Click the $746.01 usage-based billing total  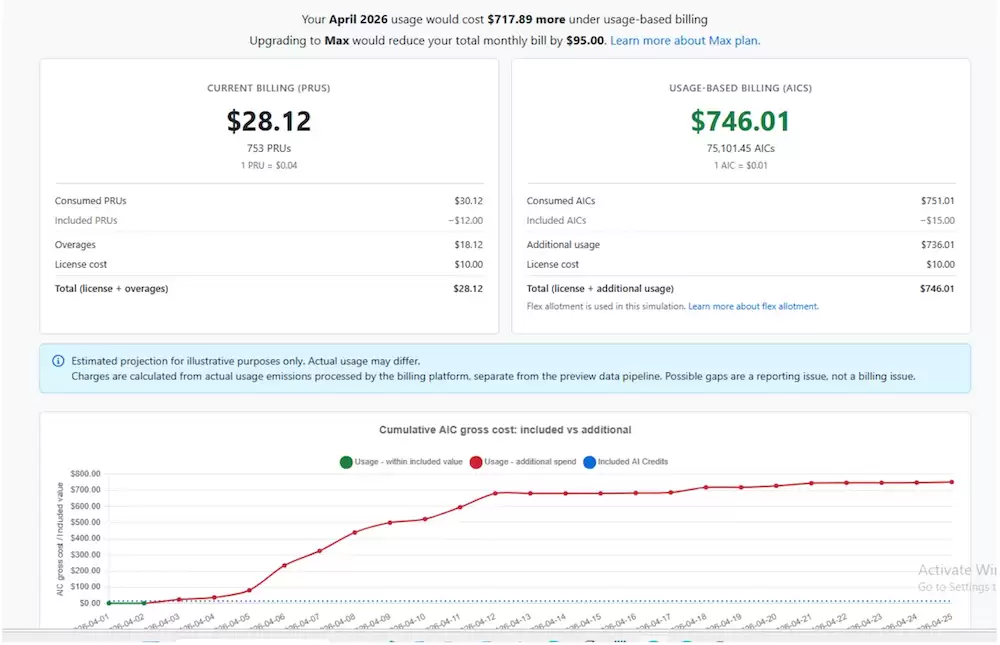(x=740, y=121)
